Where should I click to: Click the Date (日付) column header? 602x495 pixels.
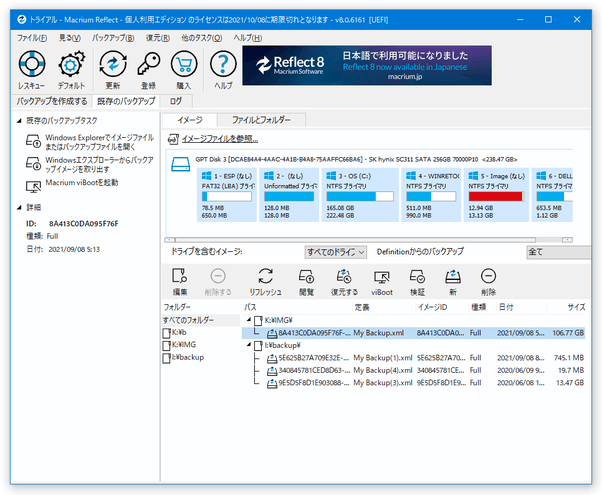pos(521,307)
